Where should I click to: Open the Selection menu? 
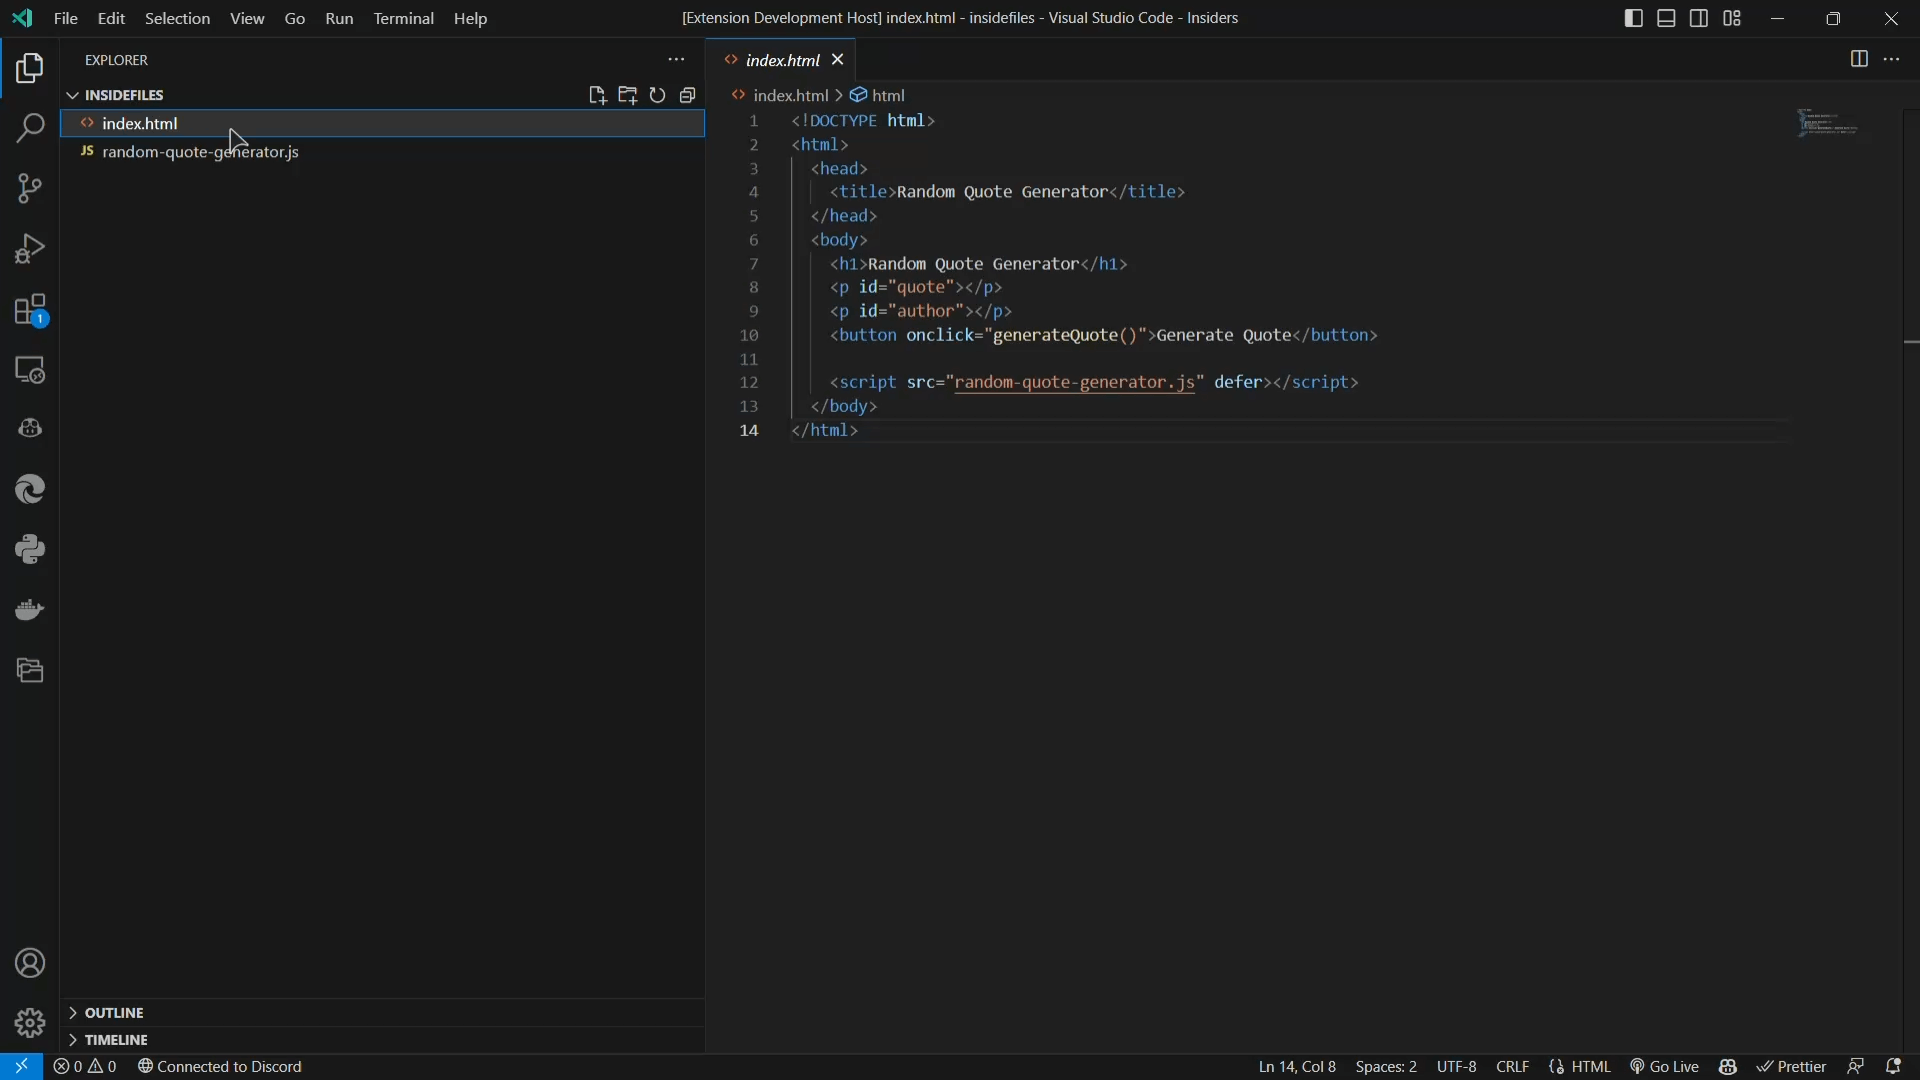point(177,19)
